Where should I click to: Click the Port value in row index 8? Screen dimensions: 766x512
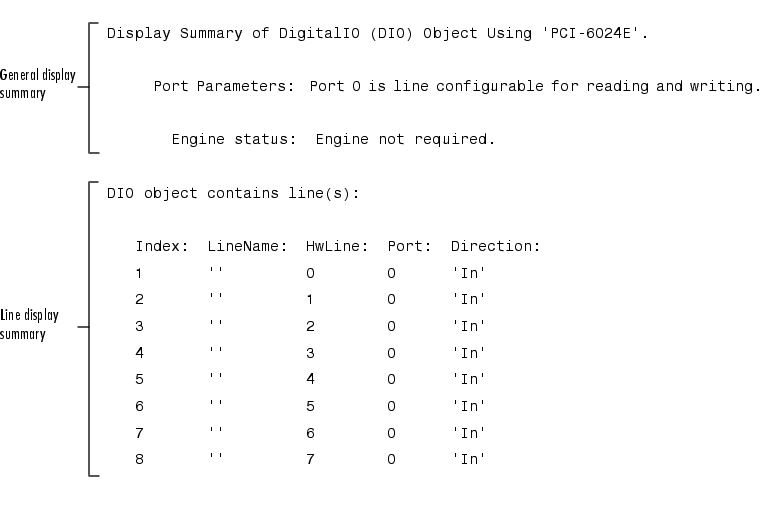(x=391, y=459)
